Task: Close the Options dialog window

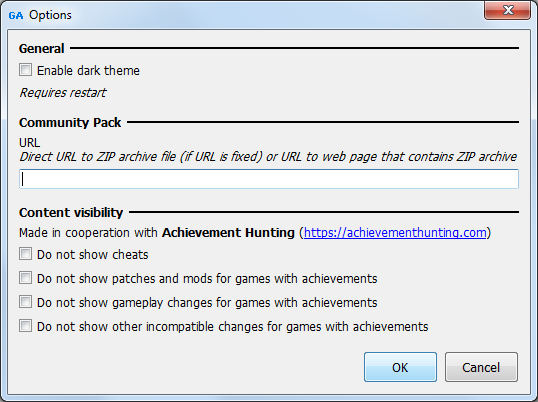Action: point(507,10)
